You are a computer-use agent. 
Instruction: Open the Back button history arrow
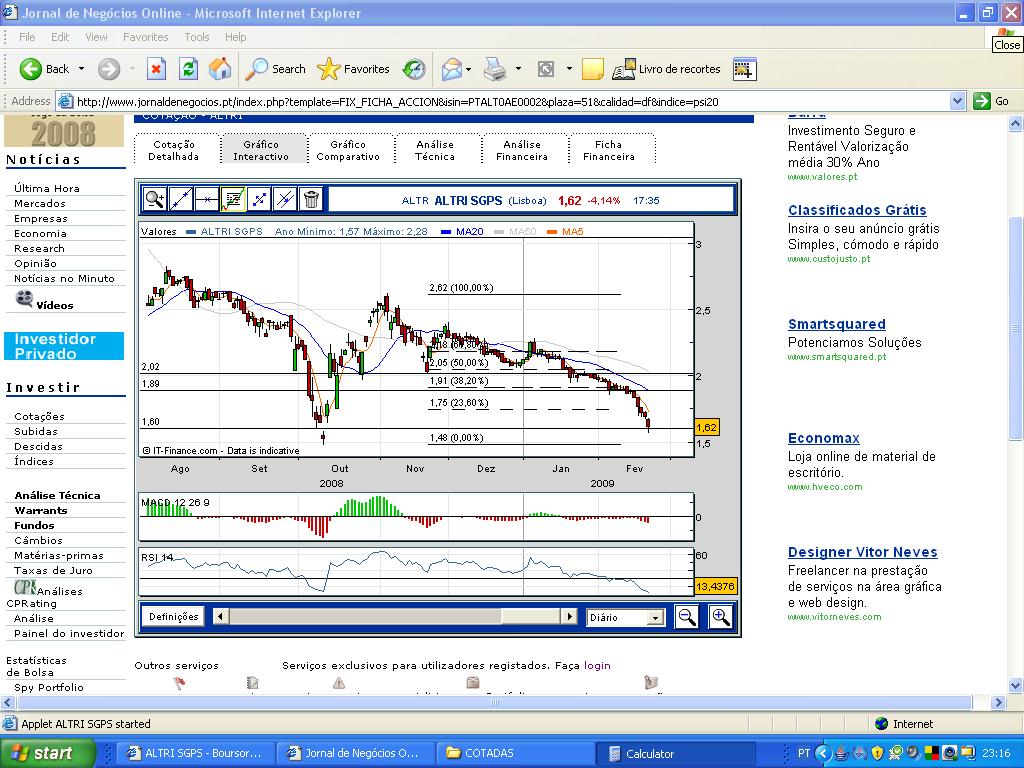tap(82, 69)
